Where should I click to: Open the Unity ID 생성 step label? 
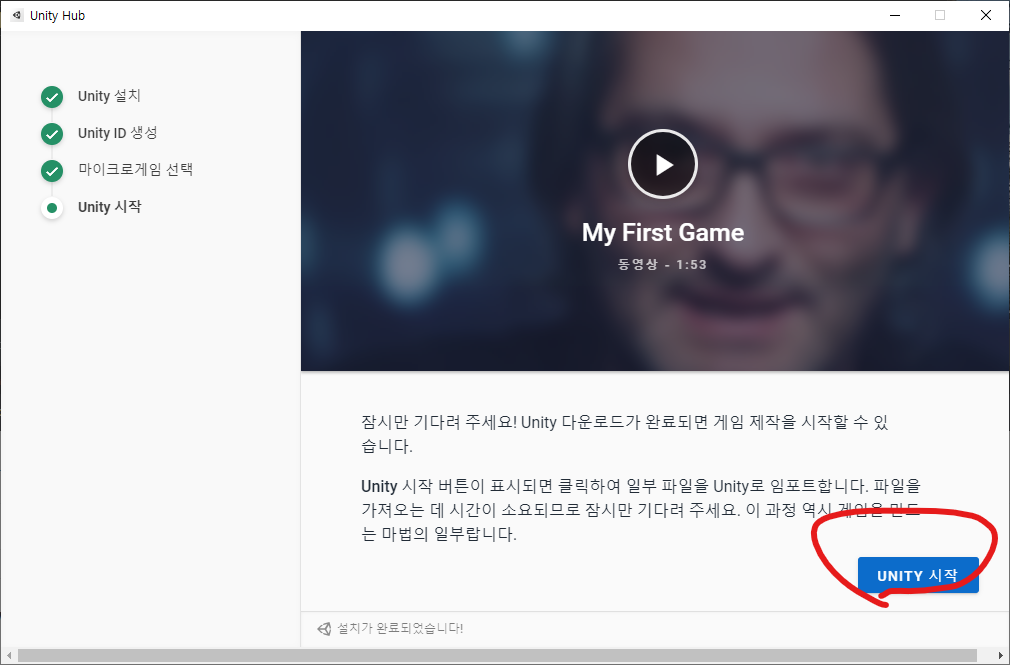tap(117, 133)
